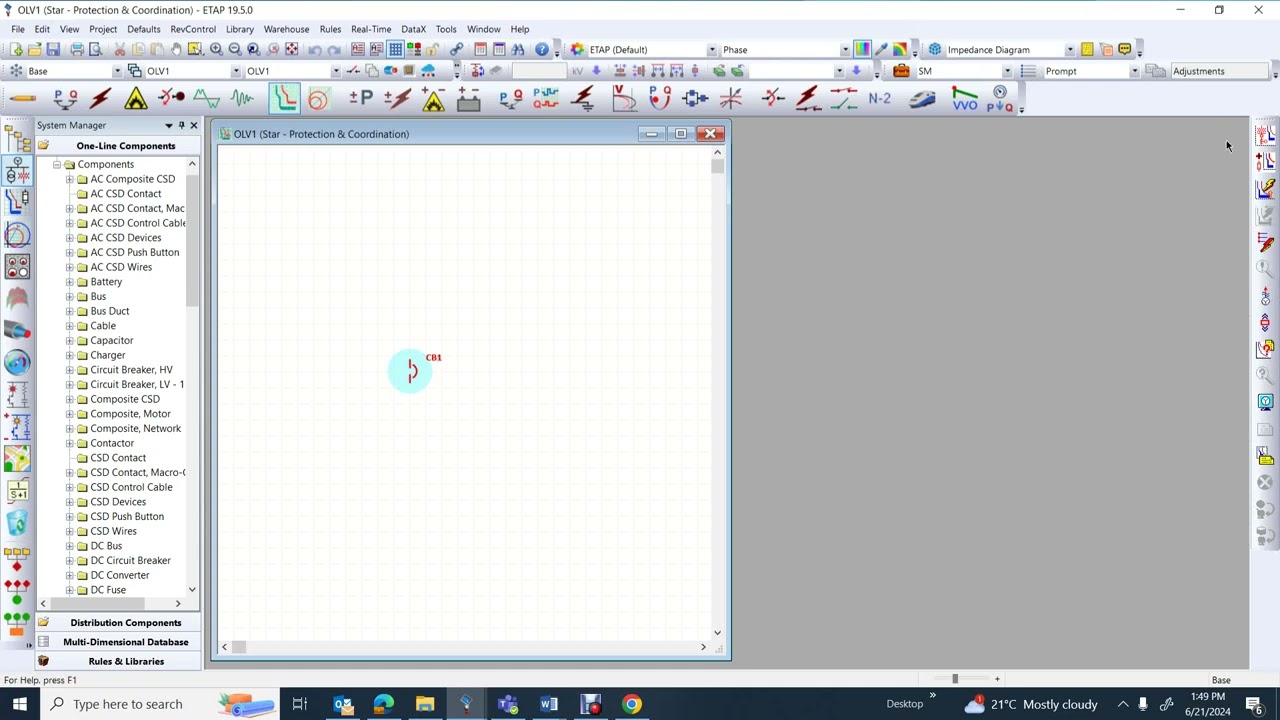Launch the VVO mode
This screenshot has height=720, width=1280.
coord(965,98)
